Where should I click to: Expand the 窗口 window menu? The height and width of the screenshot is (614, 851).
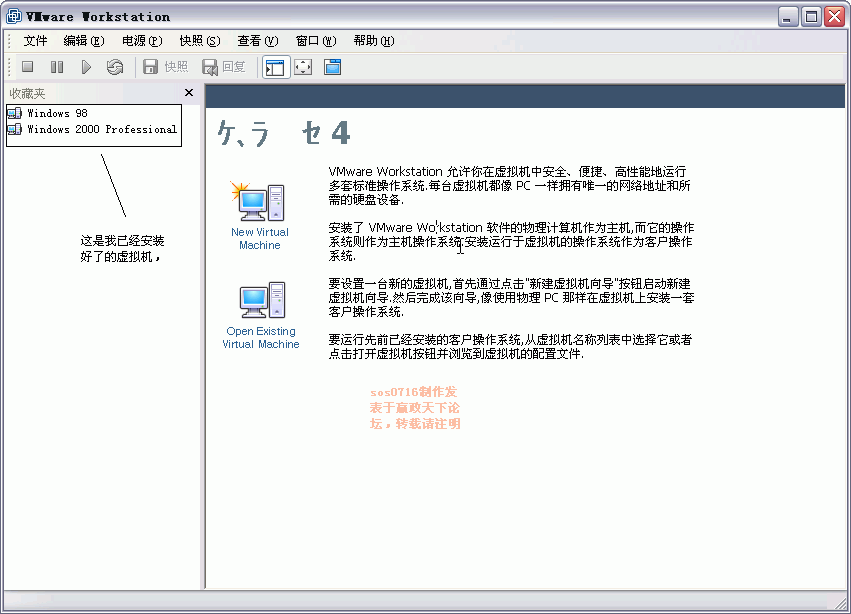point(316,41)
